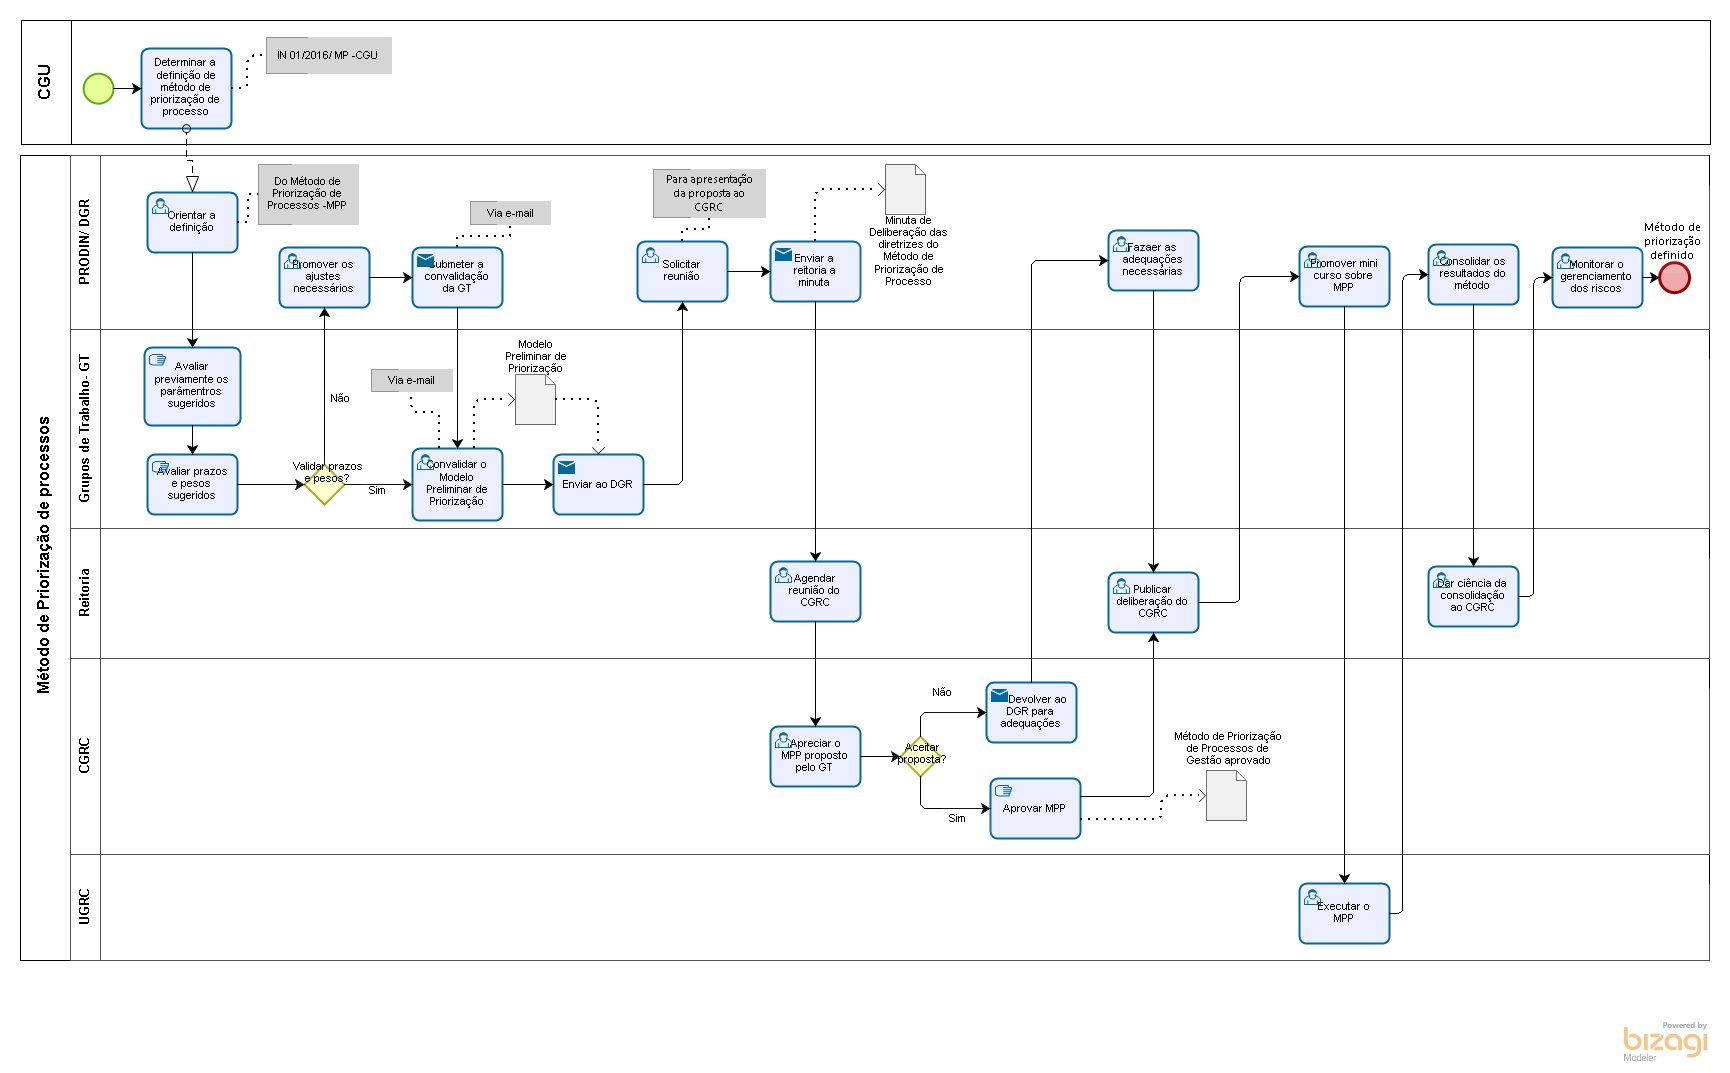Click the 'Minuta de Deliberação' document icon

(905, 189)
